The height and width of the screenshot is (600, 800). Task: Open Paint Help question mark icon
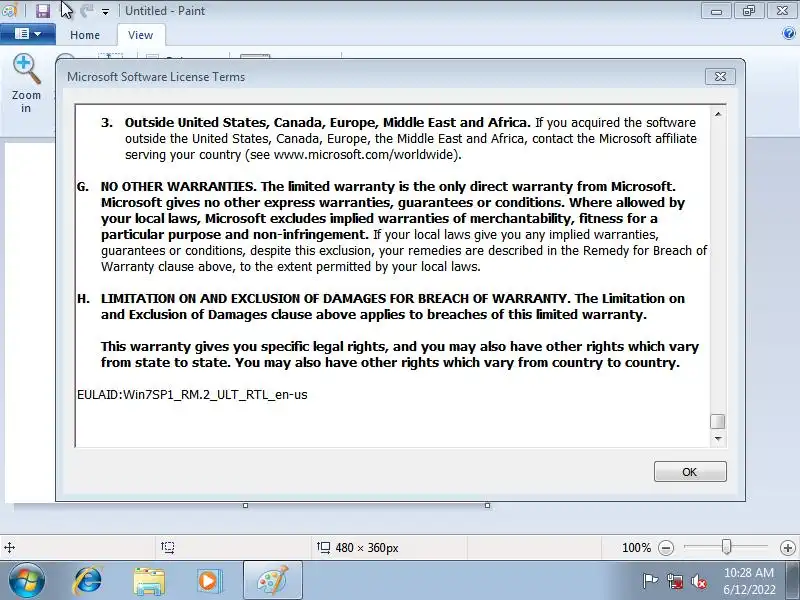pyautogui.click(x=788, y=34)
